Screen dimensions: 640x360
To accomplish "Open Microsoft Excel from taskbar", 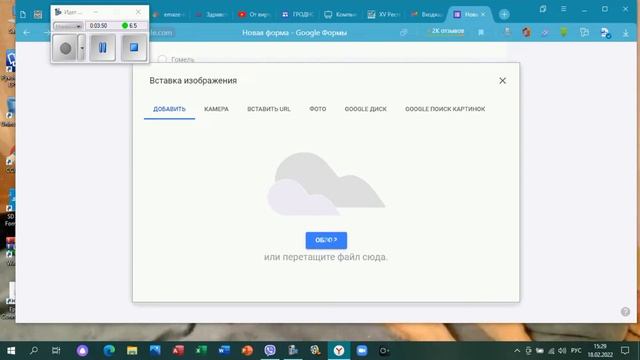I will 201,351.
